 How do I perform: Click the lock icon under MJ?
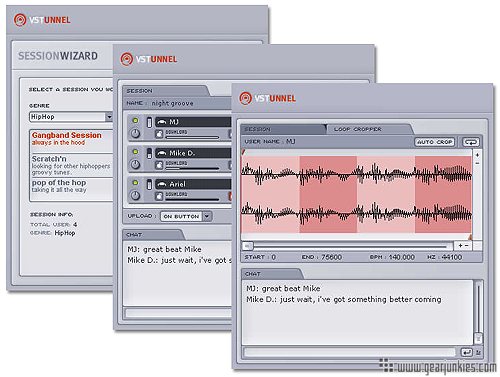159,134
